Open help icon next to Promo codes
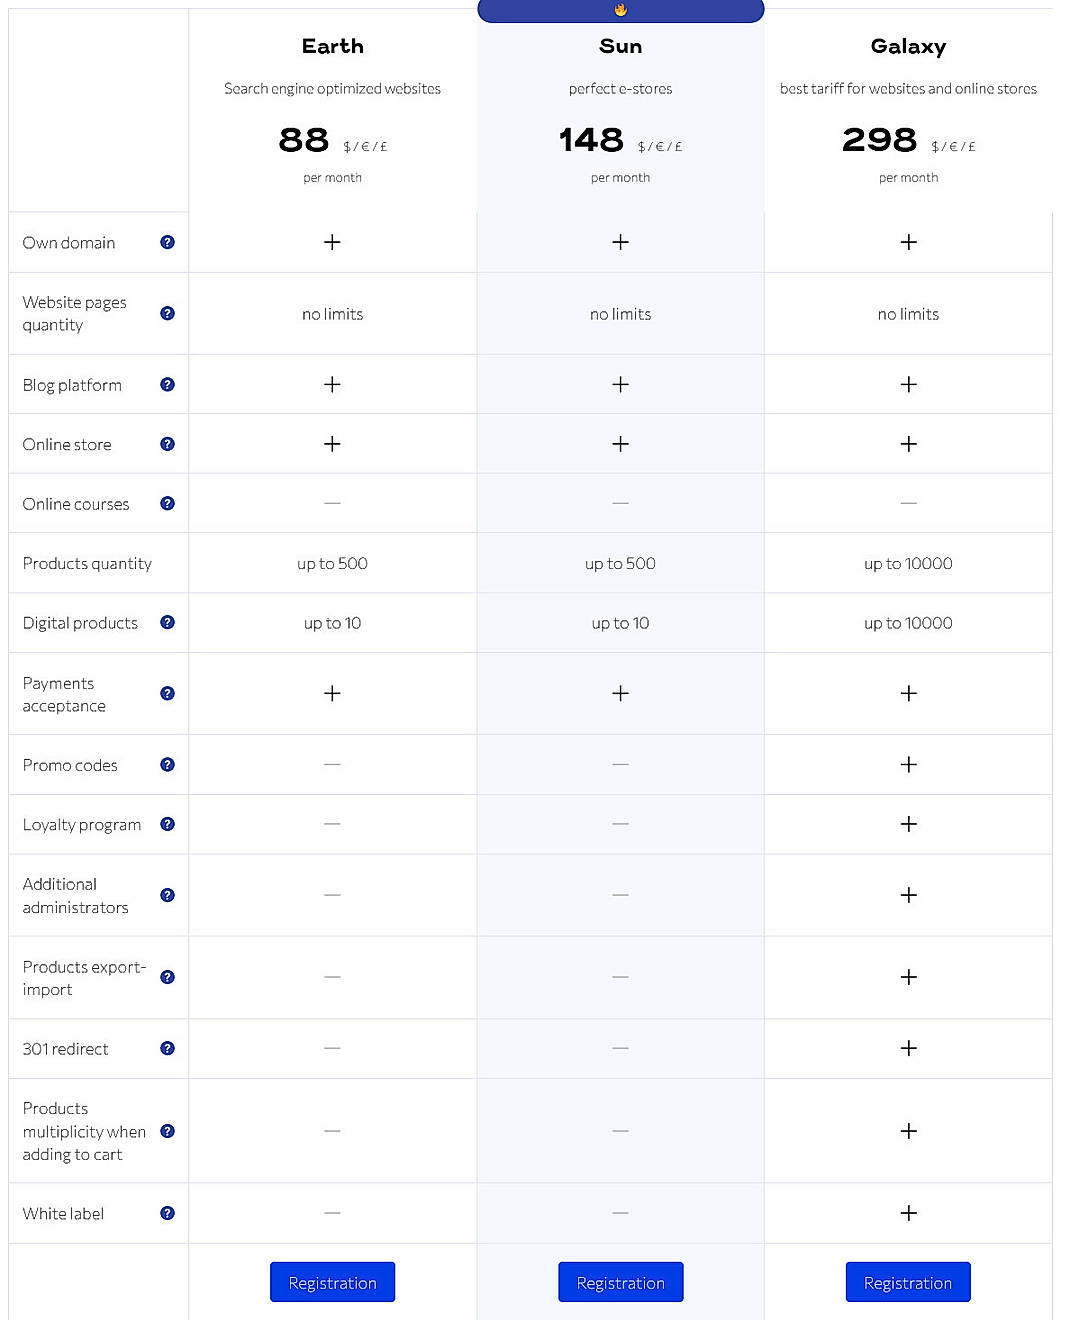1070x1320 pixels. 167,764
